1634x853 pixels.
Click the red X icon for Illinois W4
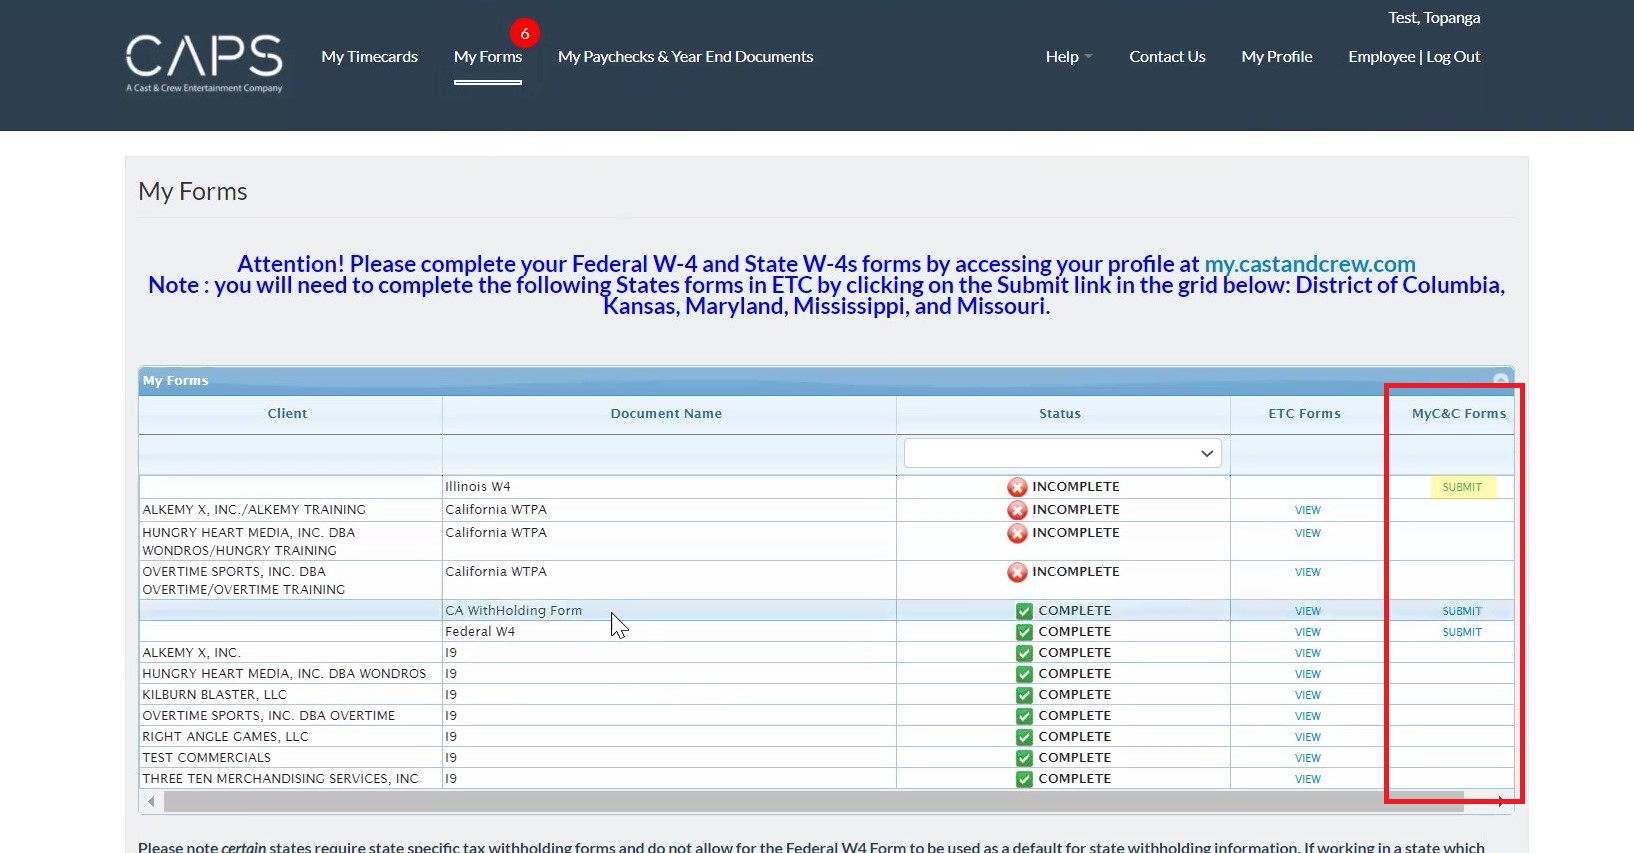pyautogui.click(x=1017, y=487)
